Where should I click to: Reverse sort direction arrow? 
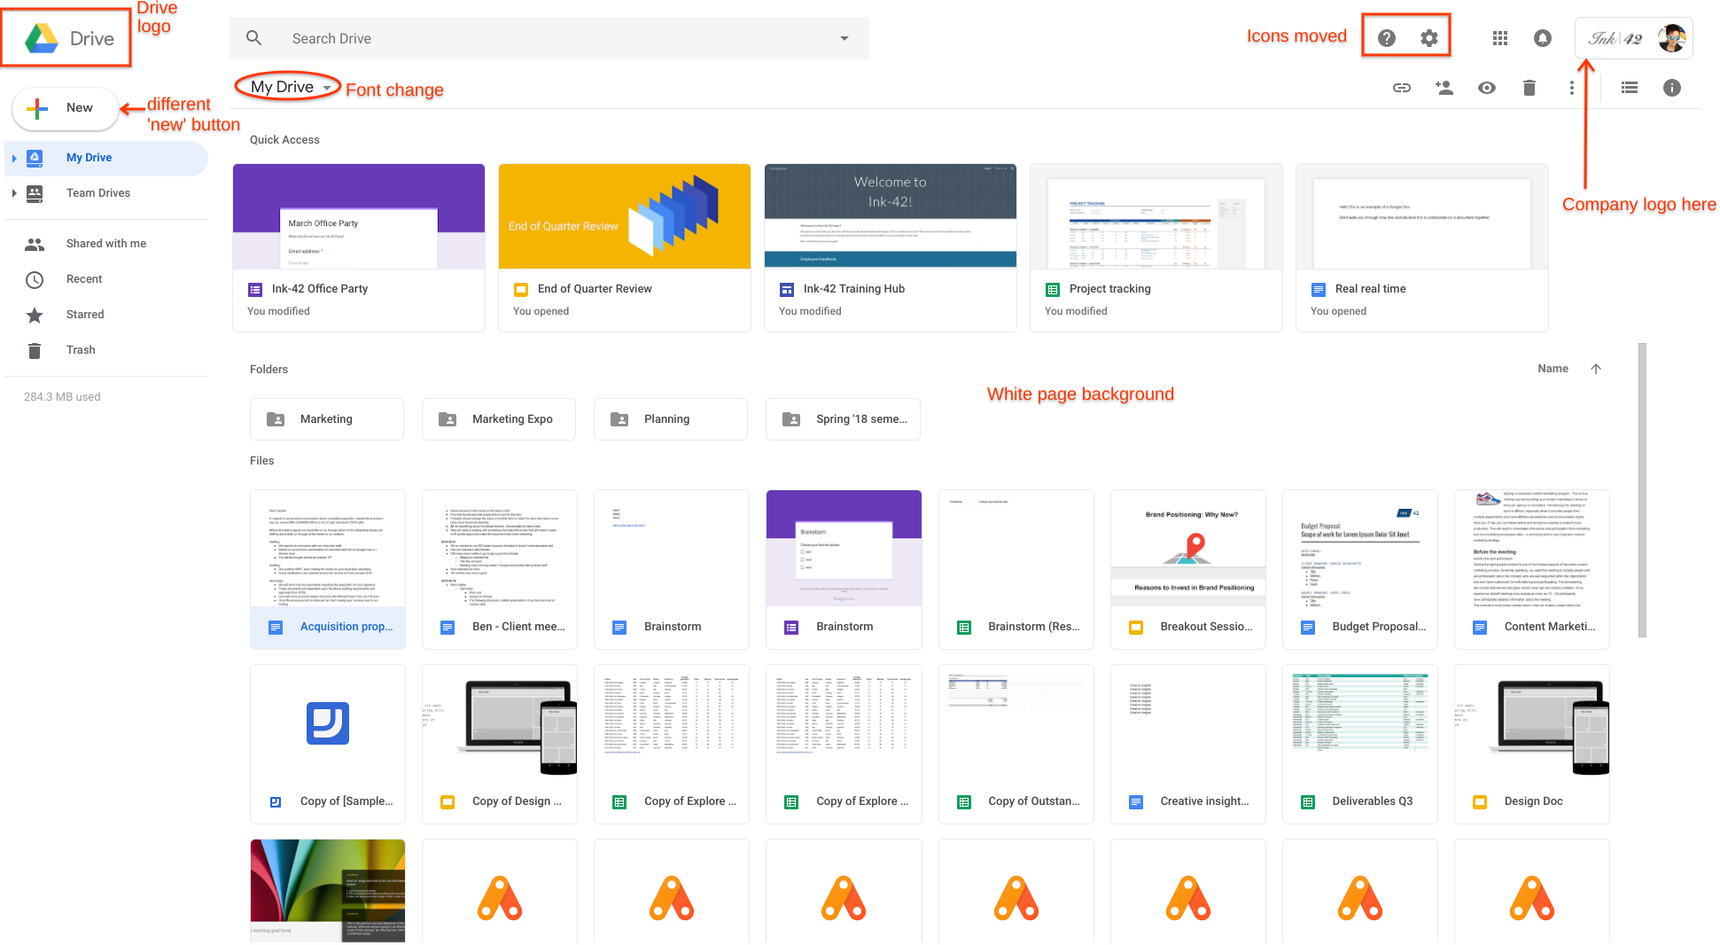coord(1596,369)
